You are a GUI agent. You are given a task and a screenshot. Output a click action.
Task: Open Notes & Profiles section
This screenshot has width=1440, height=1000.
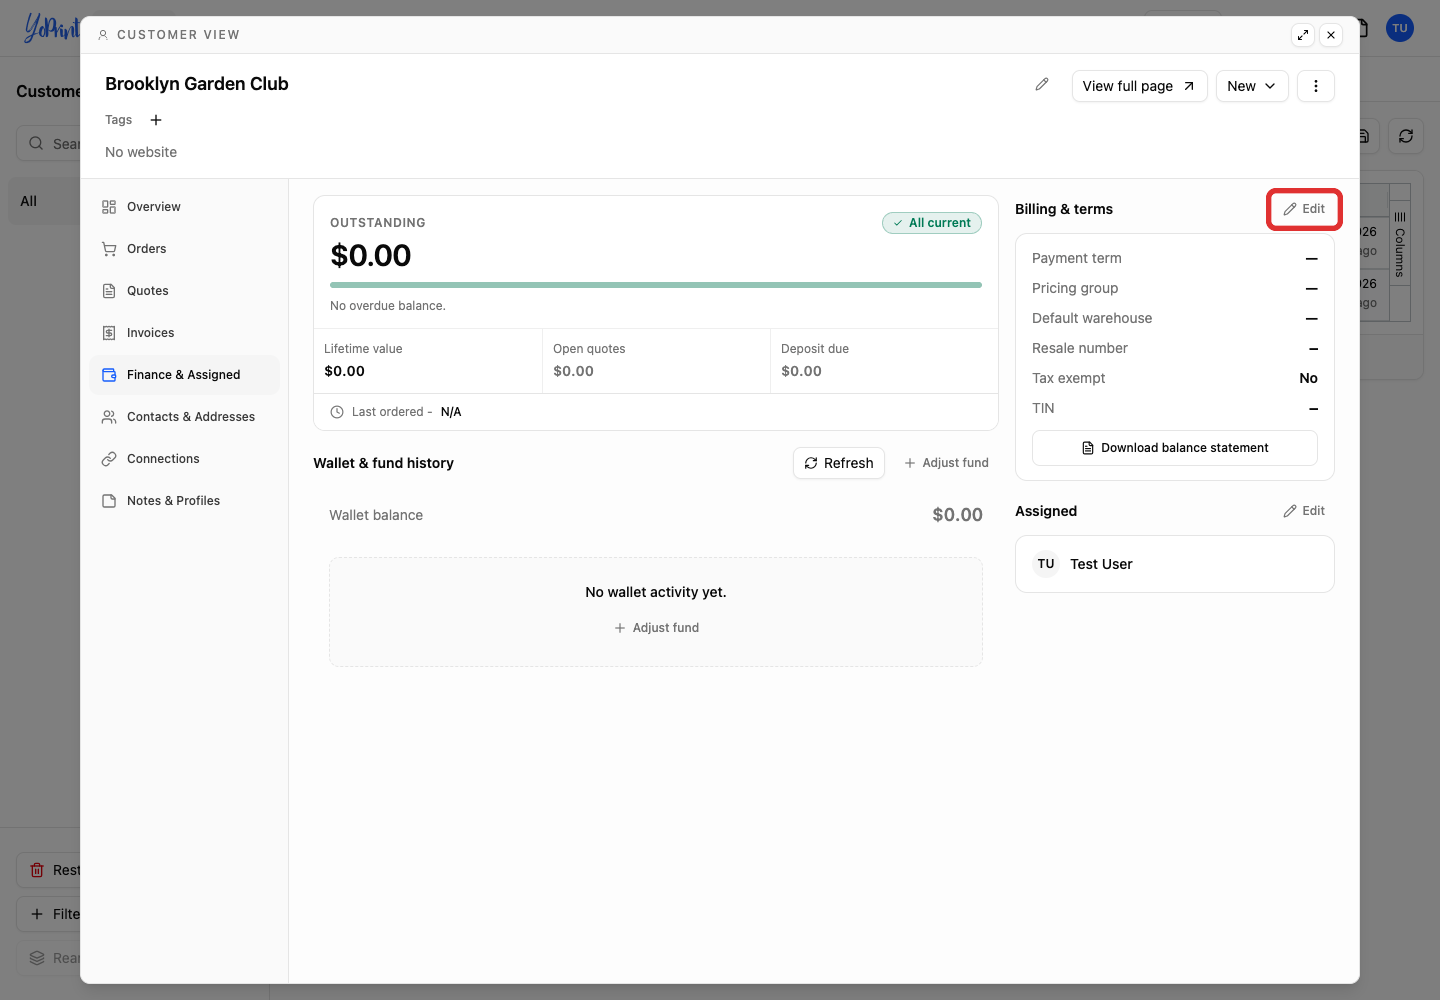(184, 501)
